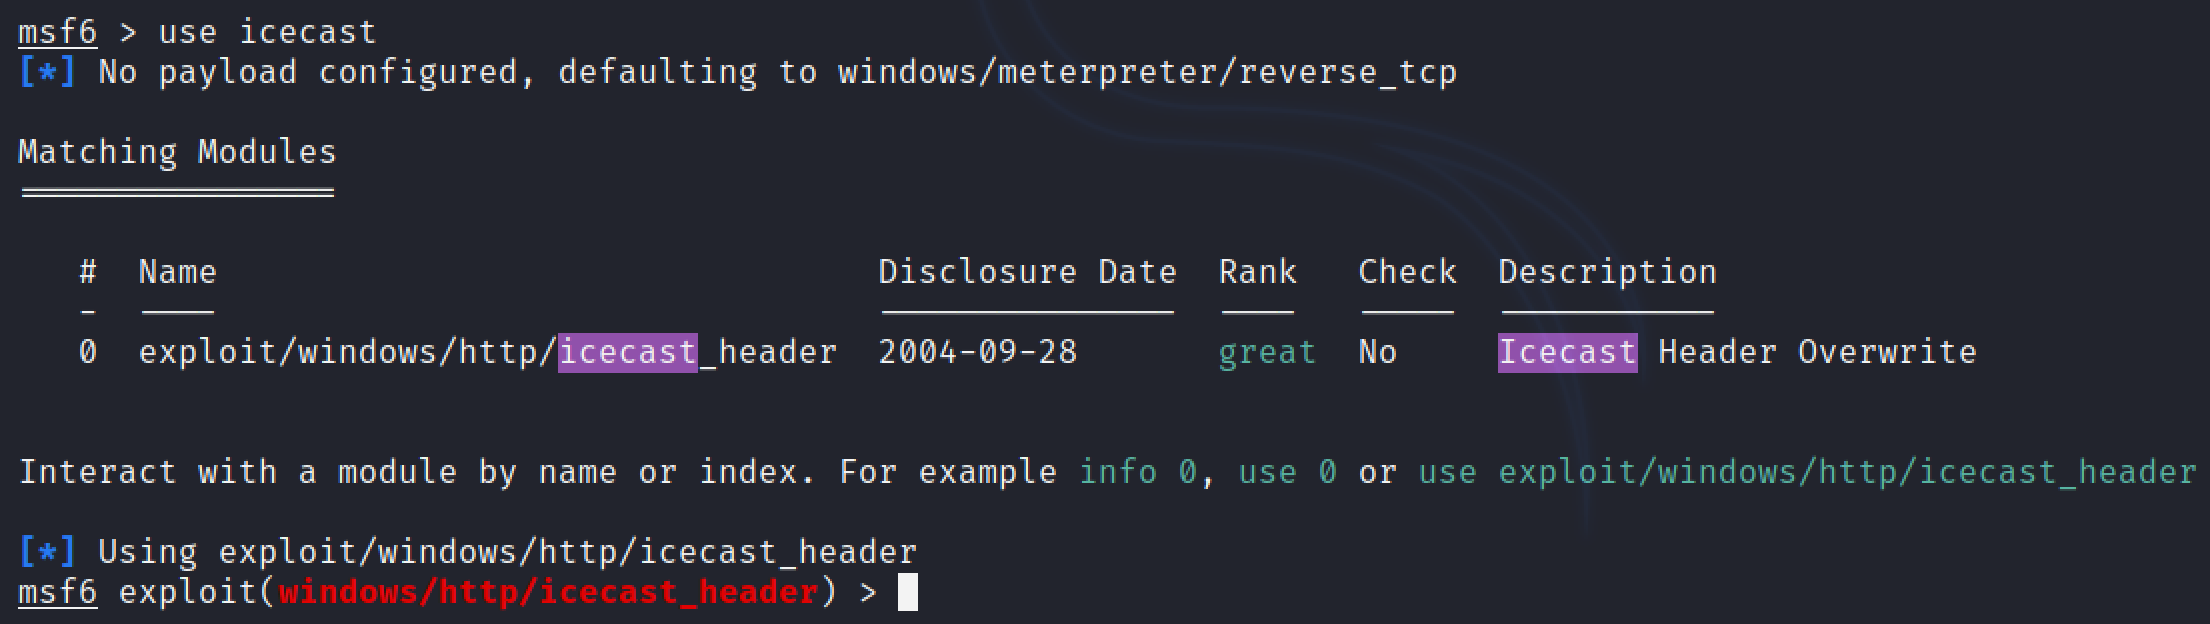Click the '#' column header
Image resolution: width=2210 pixels, height=624 pixels.
88,272
